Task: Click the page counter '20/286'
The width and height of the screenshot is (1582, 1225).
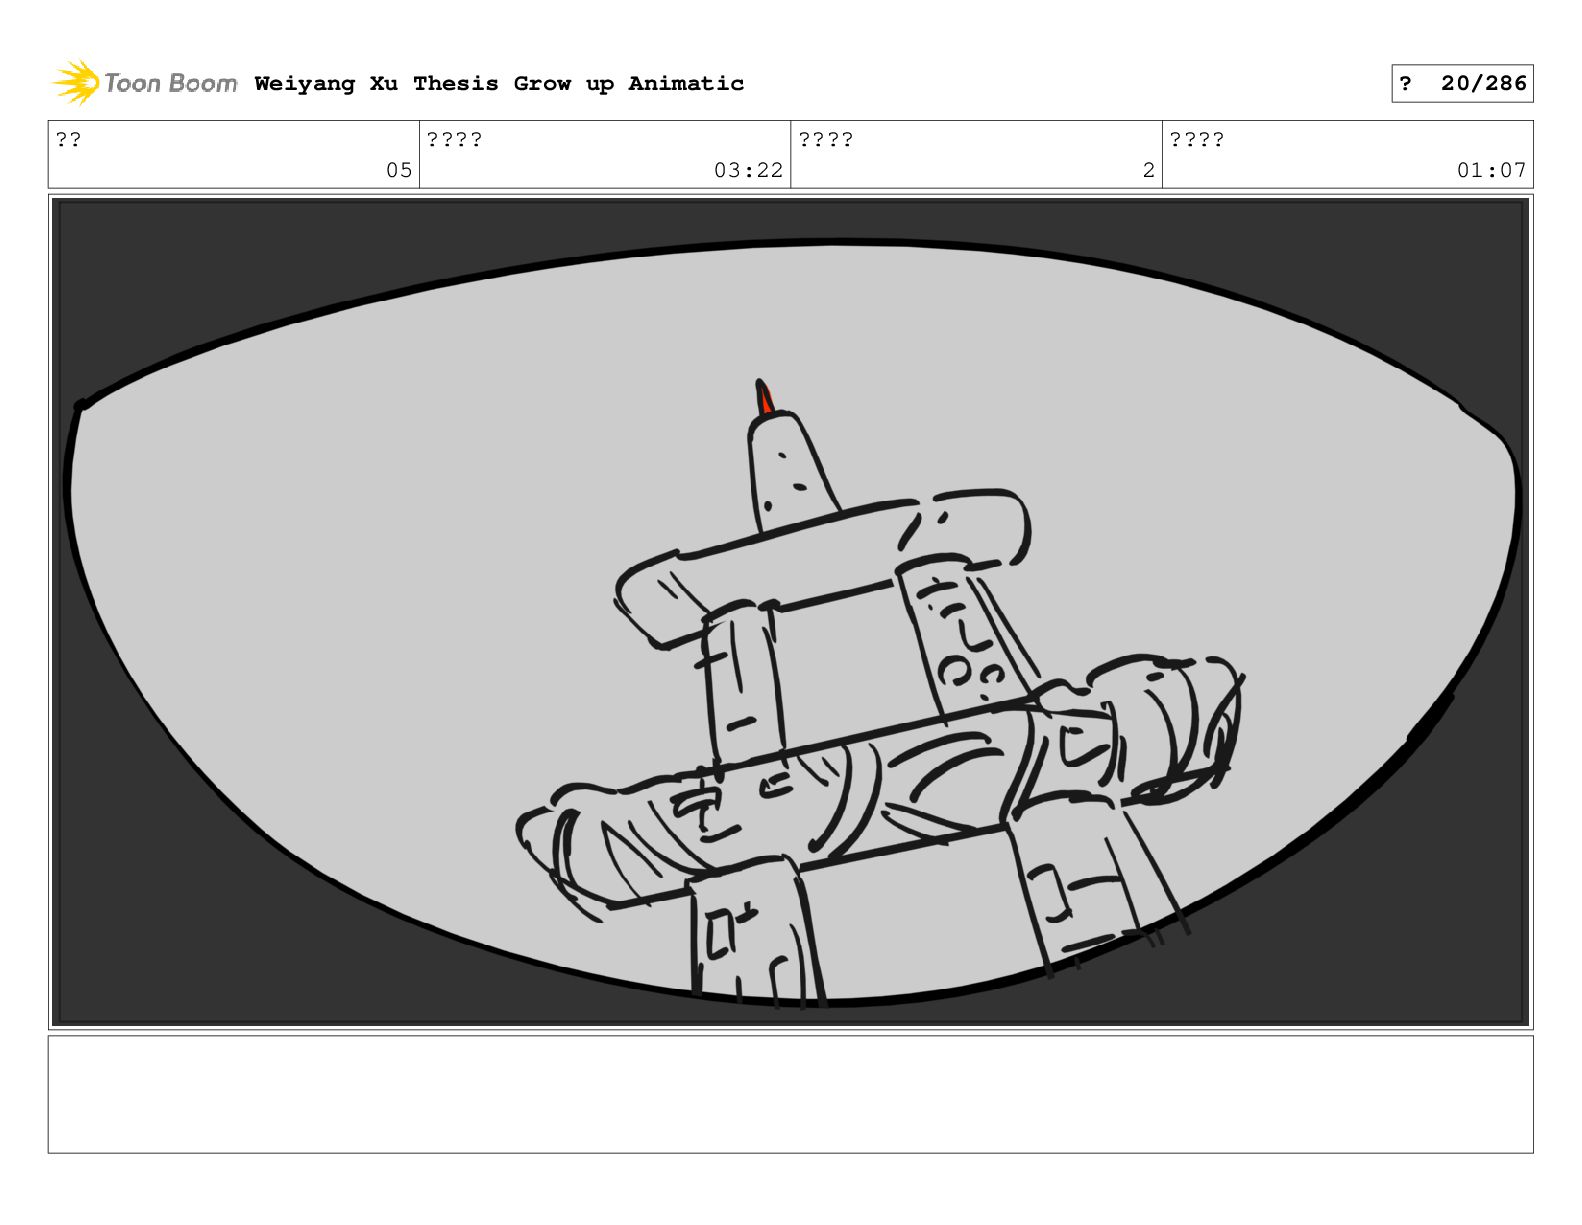Action: point(1484,84)
